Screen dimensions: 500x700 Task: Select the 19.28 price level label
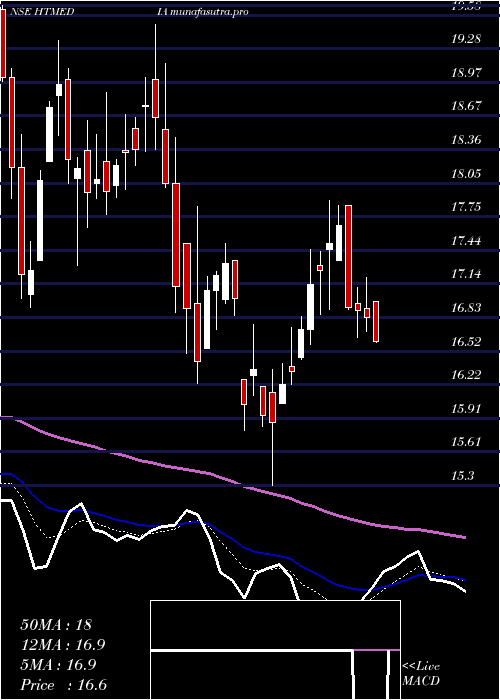[466, 38]
